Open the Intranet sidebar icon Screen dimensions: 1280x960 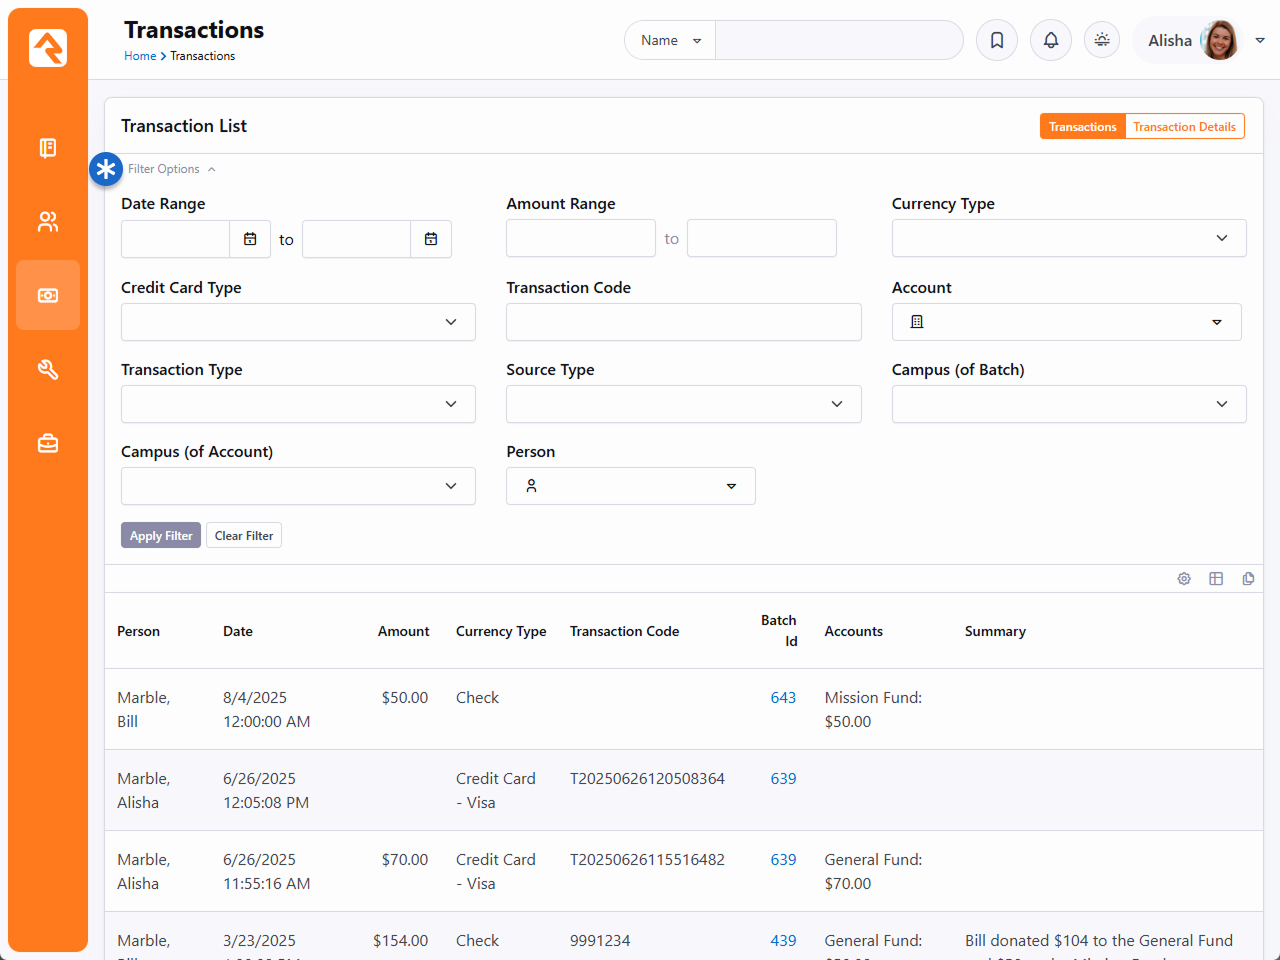[x=48, y=148]
